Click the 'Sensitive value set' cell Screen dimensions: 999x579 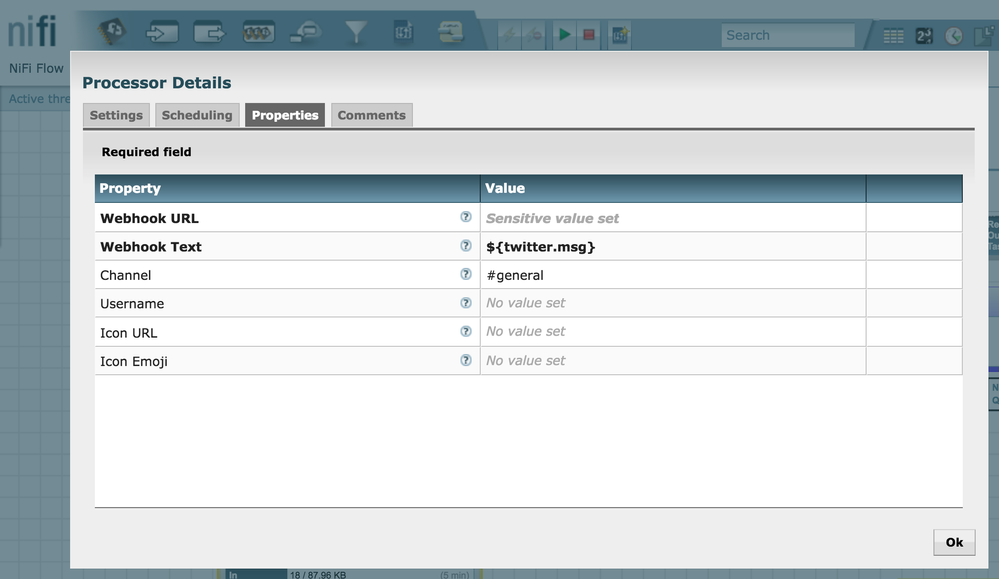[673, 218]
